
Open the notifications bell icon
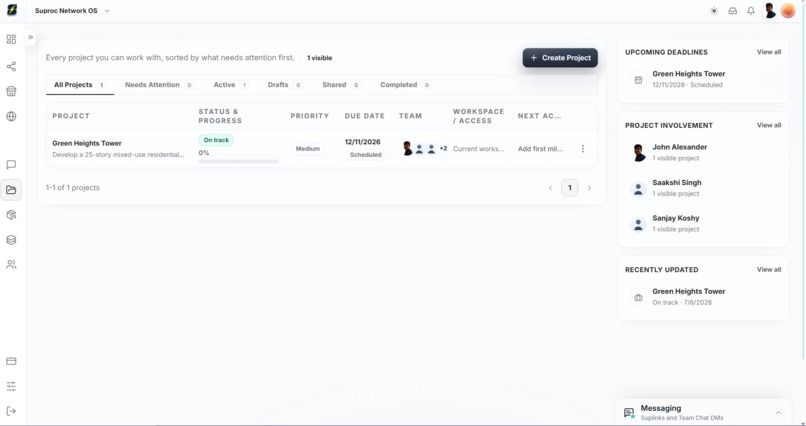pos(751,11)
